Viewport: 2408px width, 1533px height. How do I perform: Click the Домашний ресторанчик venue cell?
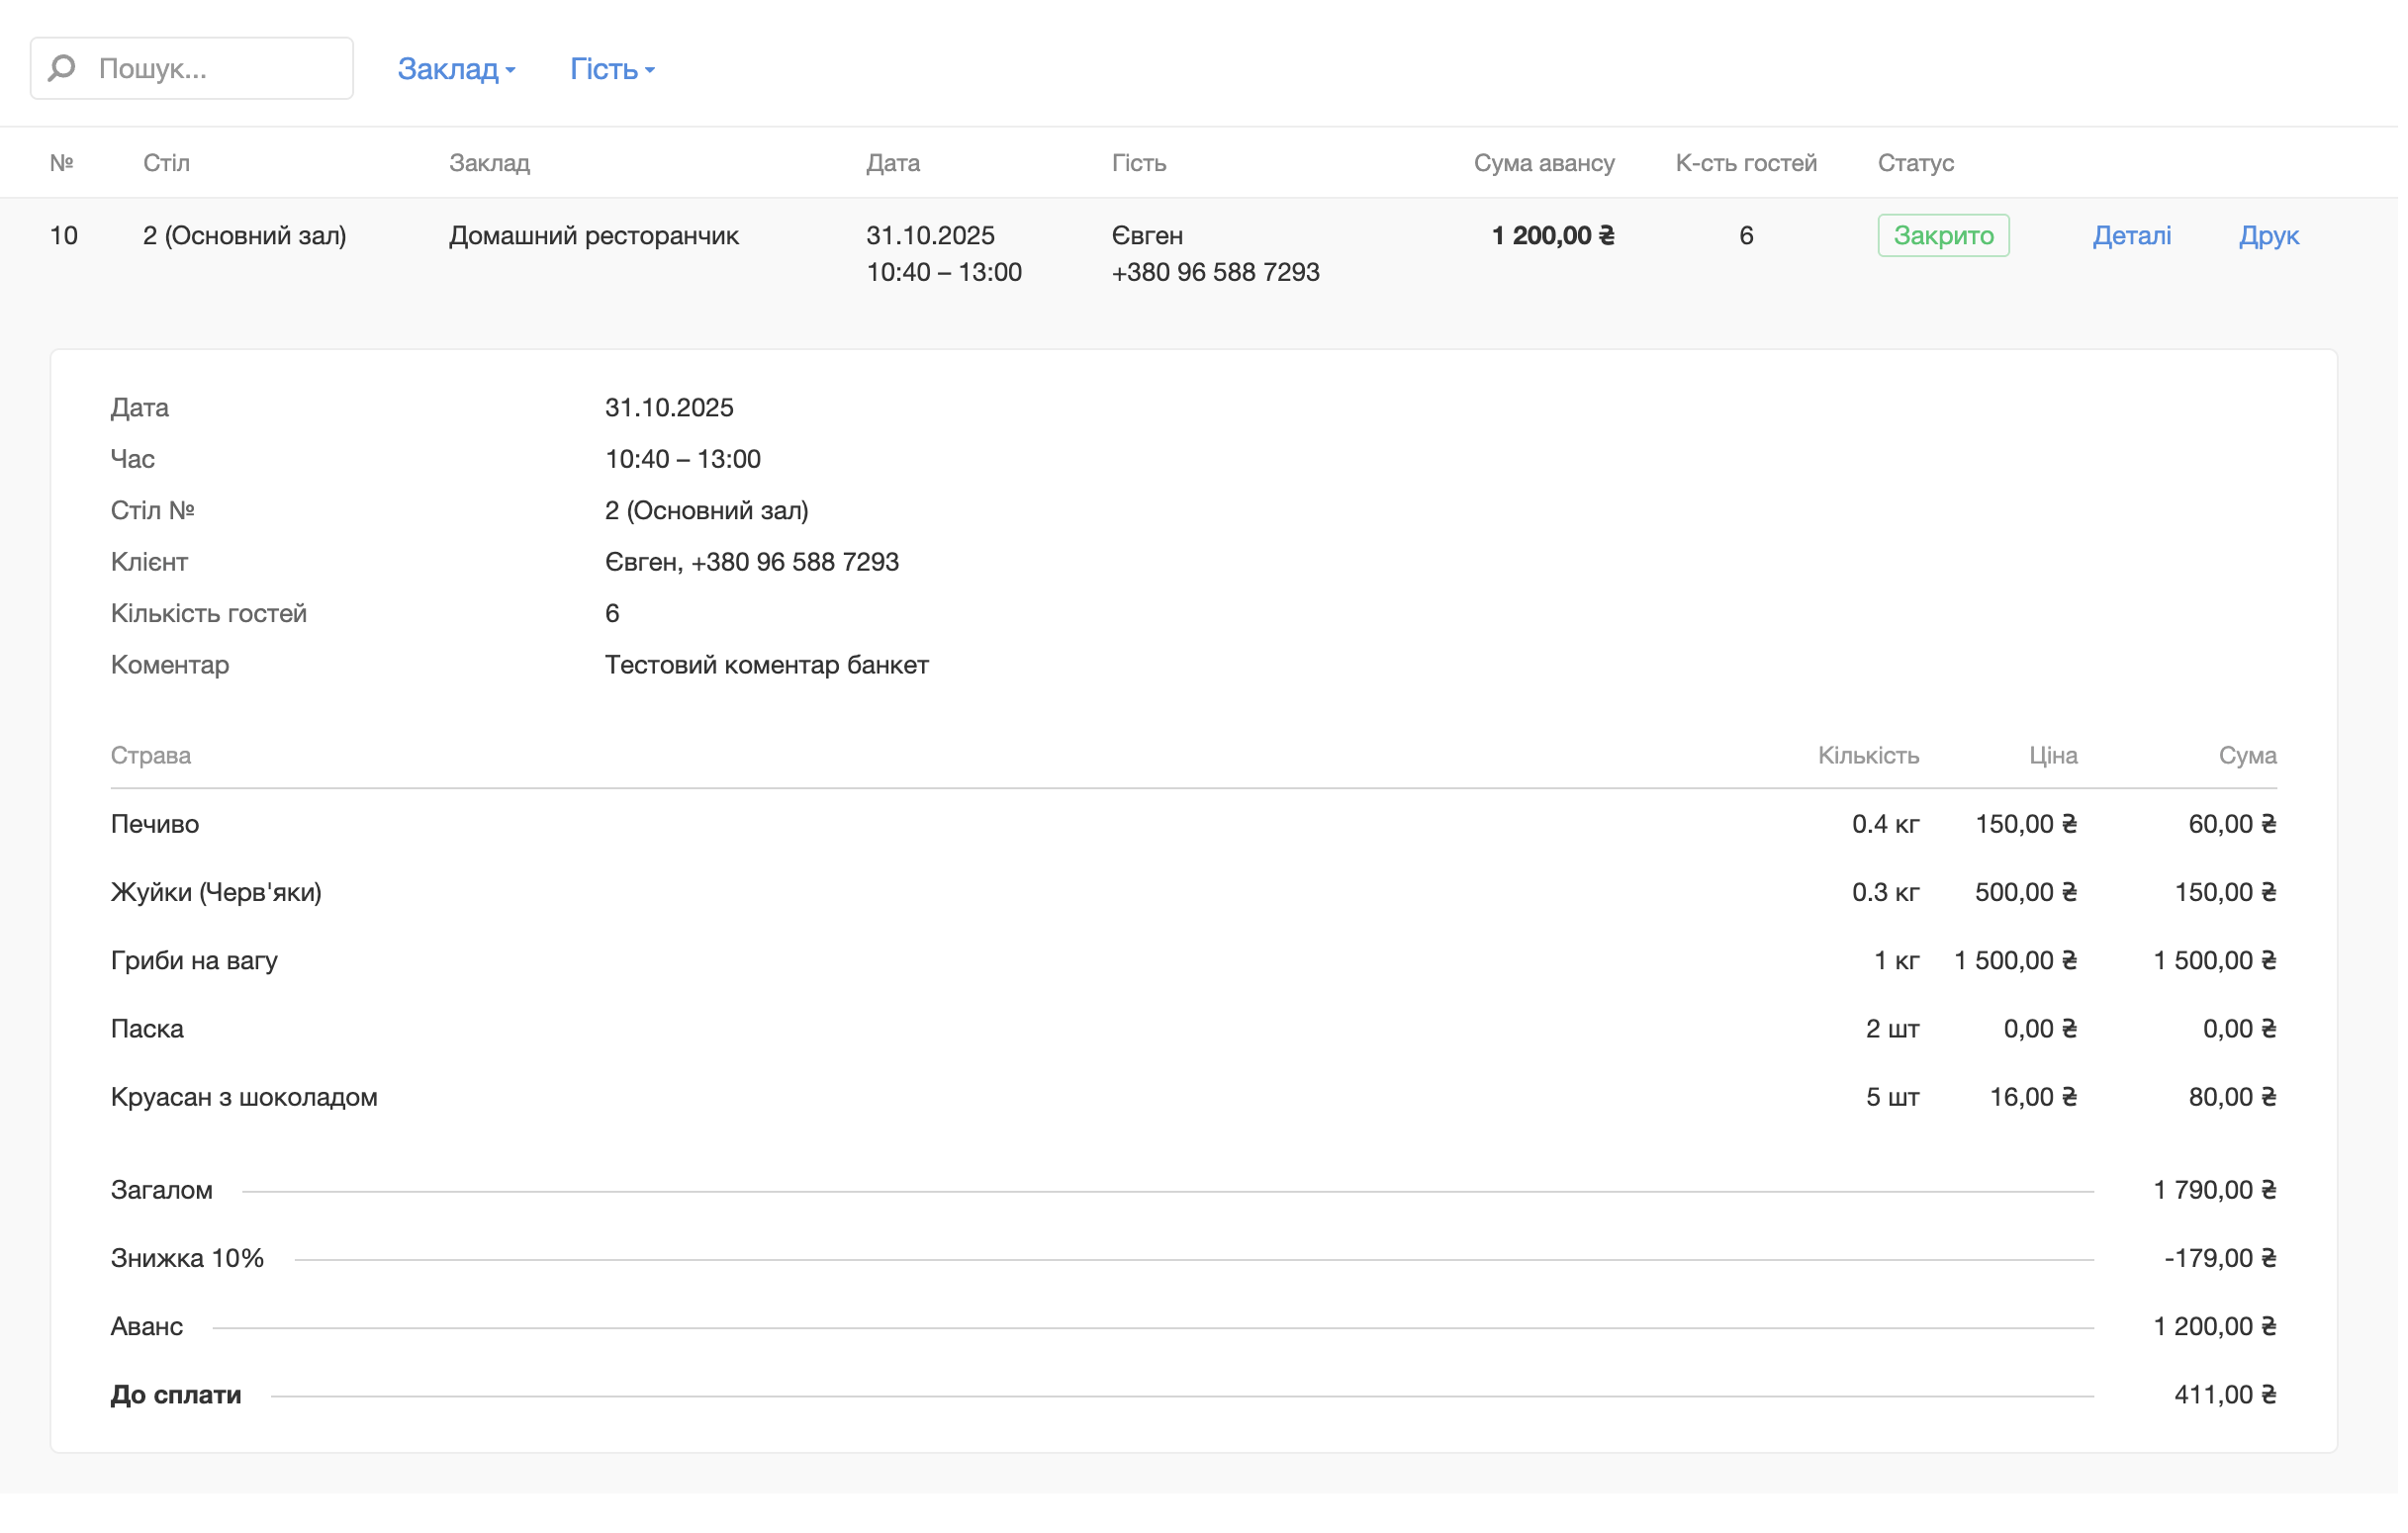click(x=593, y=236)
